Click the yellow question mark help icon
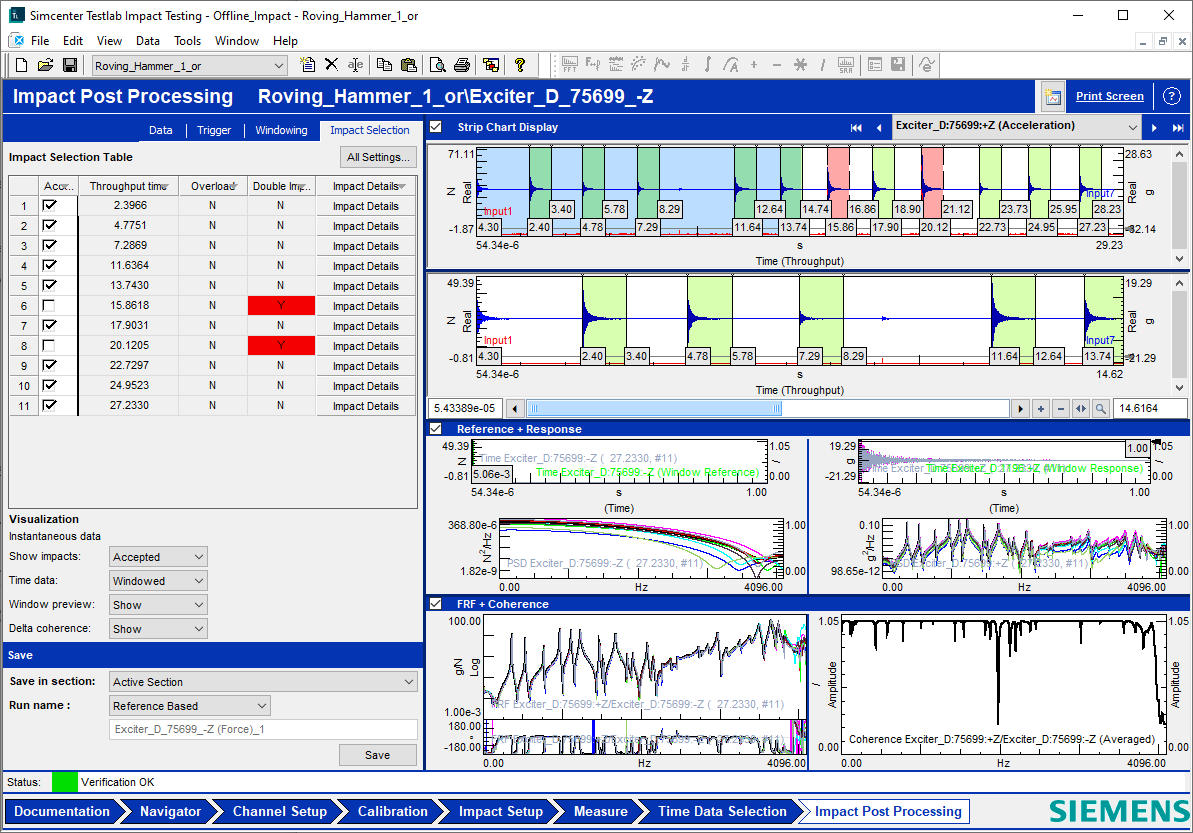 tap(520, 65)
